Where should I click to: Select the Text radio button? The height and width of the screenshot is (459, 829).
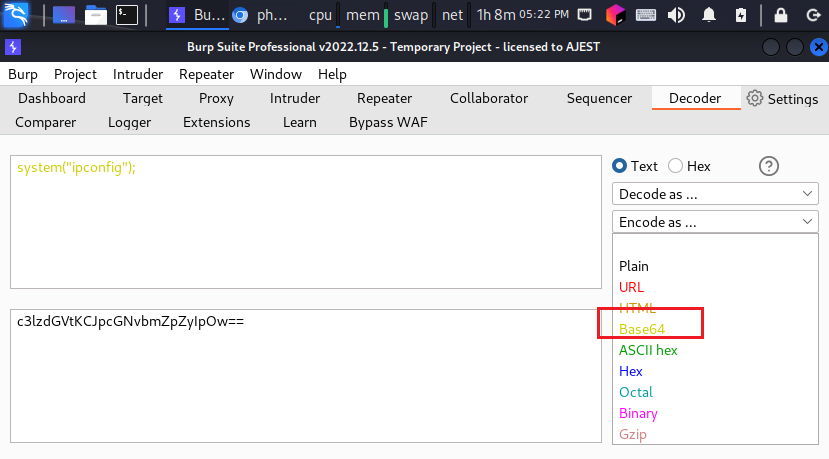(619, 166)
